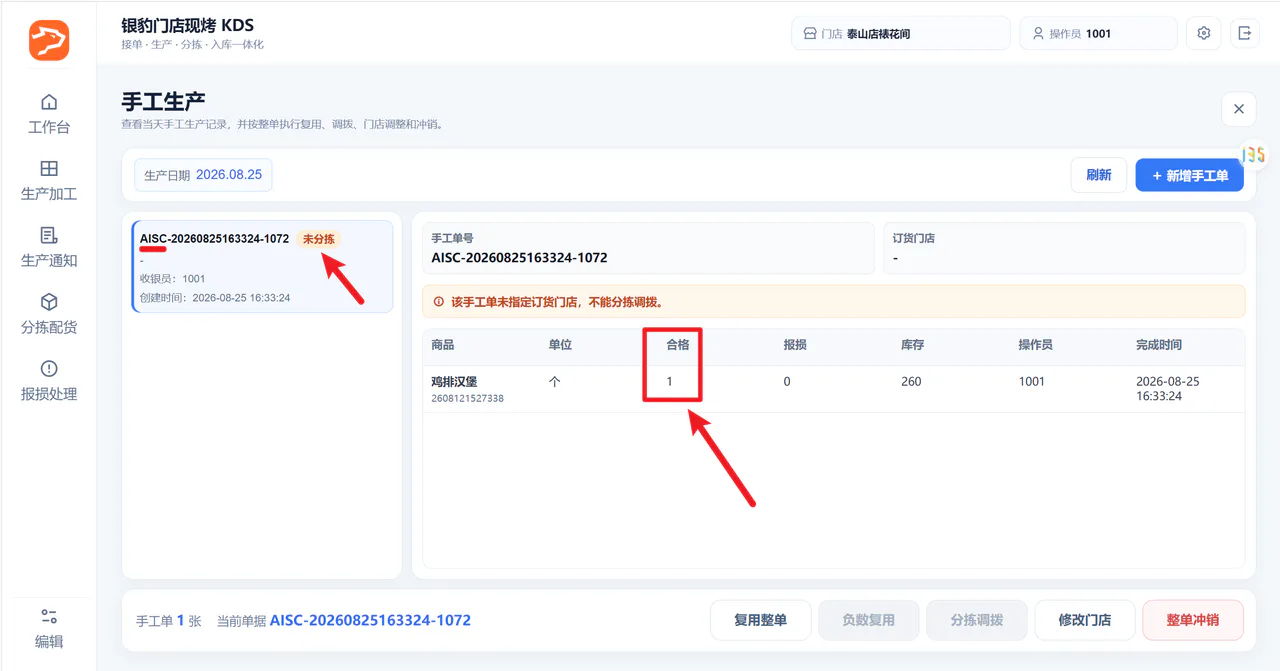This screenshot has width=1280, height=671.
Task: Open the 报损处理 sidebar item
Action: coord(49,381)
